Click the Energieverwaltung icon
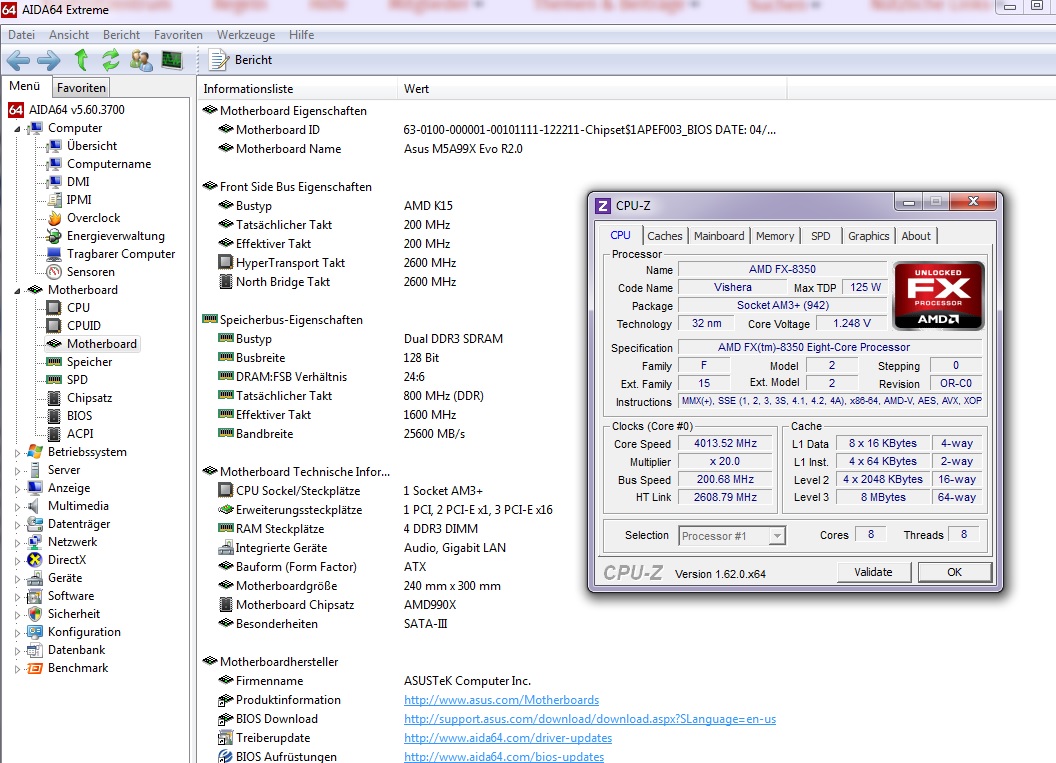This screenshot has width=1056, height=763. click(x=54, y=236)
